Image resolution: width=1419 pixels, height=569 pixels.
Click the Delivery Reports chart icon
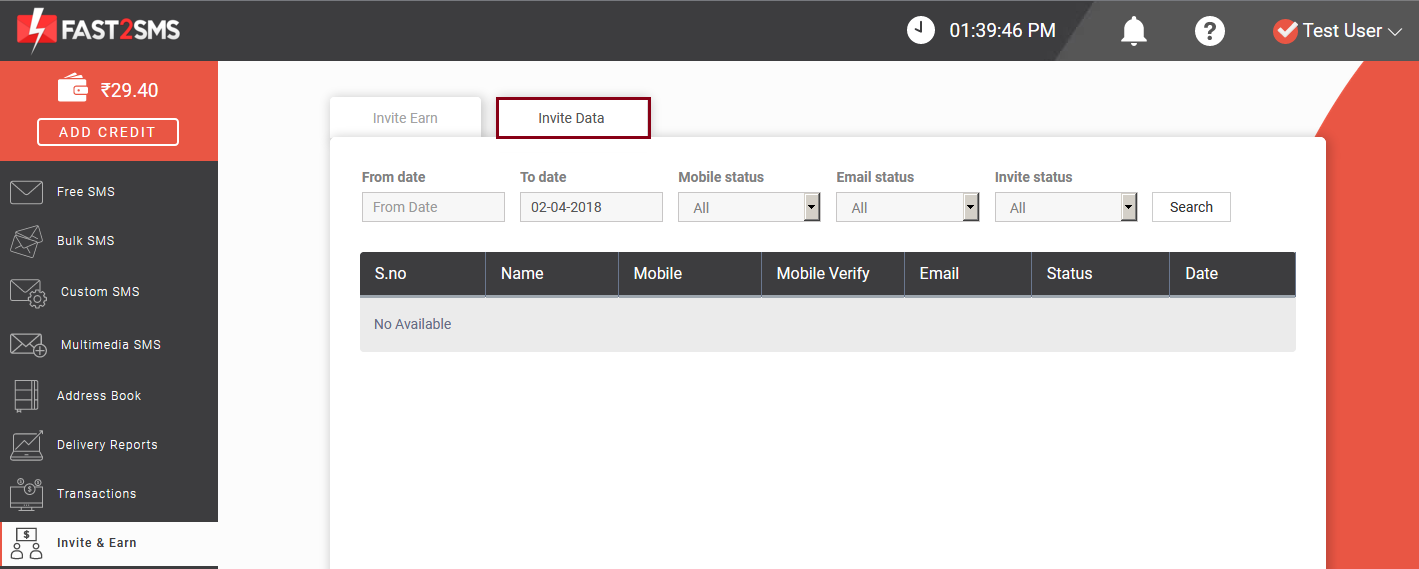click(26, 445)
